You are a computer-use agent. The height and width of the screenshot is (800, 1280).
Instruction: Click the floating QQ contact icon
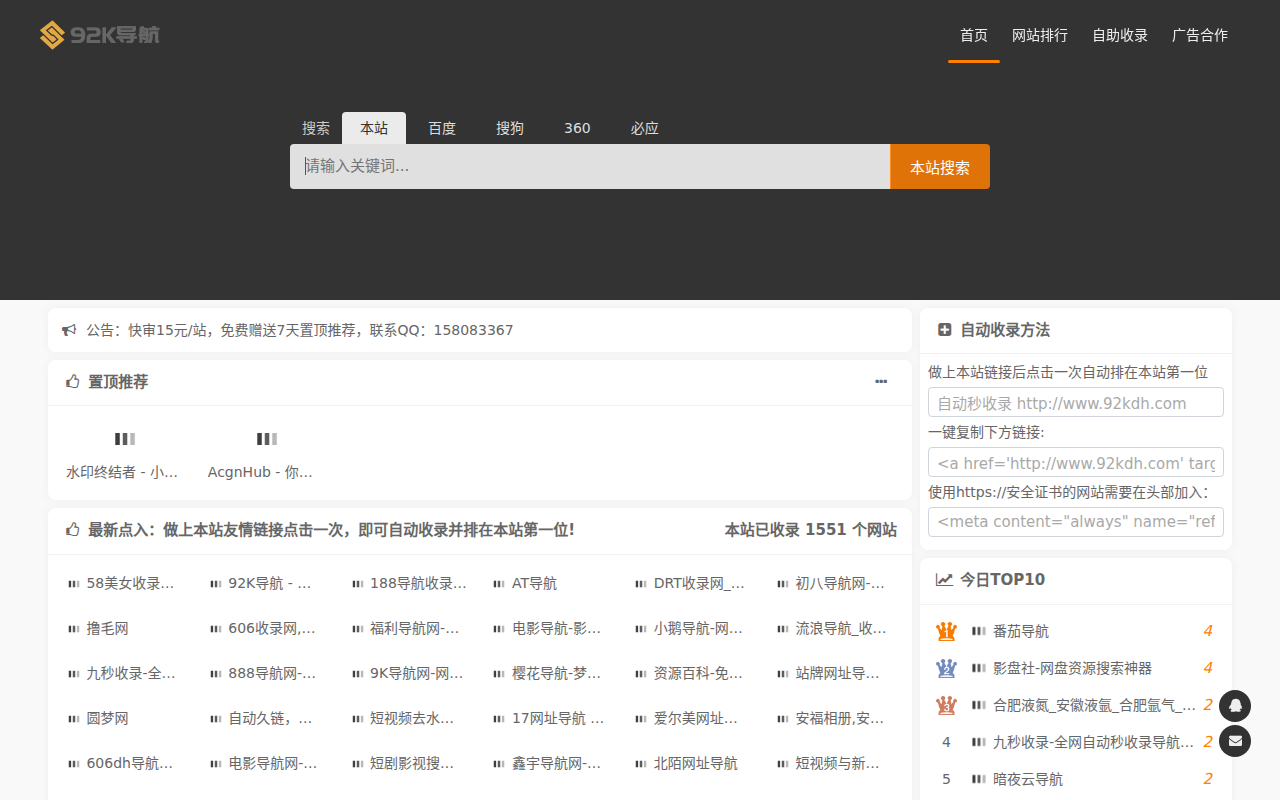coord(1235,705)
